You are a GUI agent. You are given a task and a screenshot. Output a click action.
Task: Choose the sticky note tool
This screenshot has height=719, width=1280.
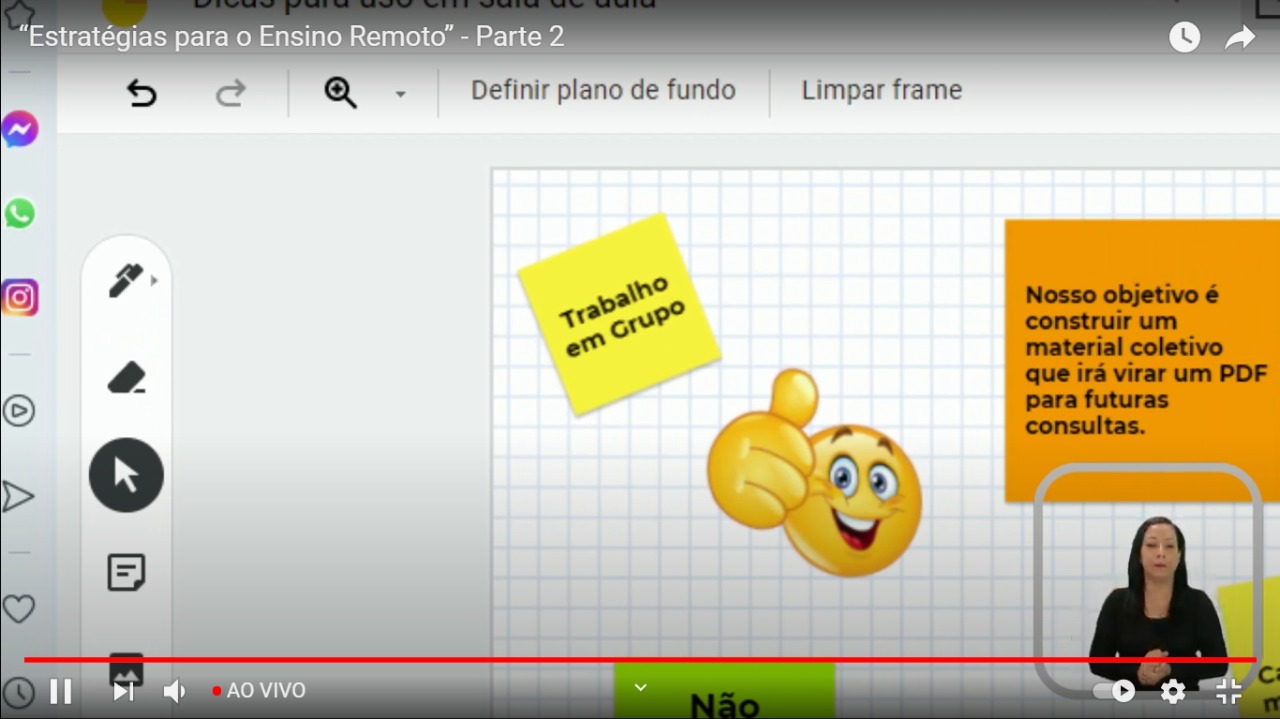(126, 572)
